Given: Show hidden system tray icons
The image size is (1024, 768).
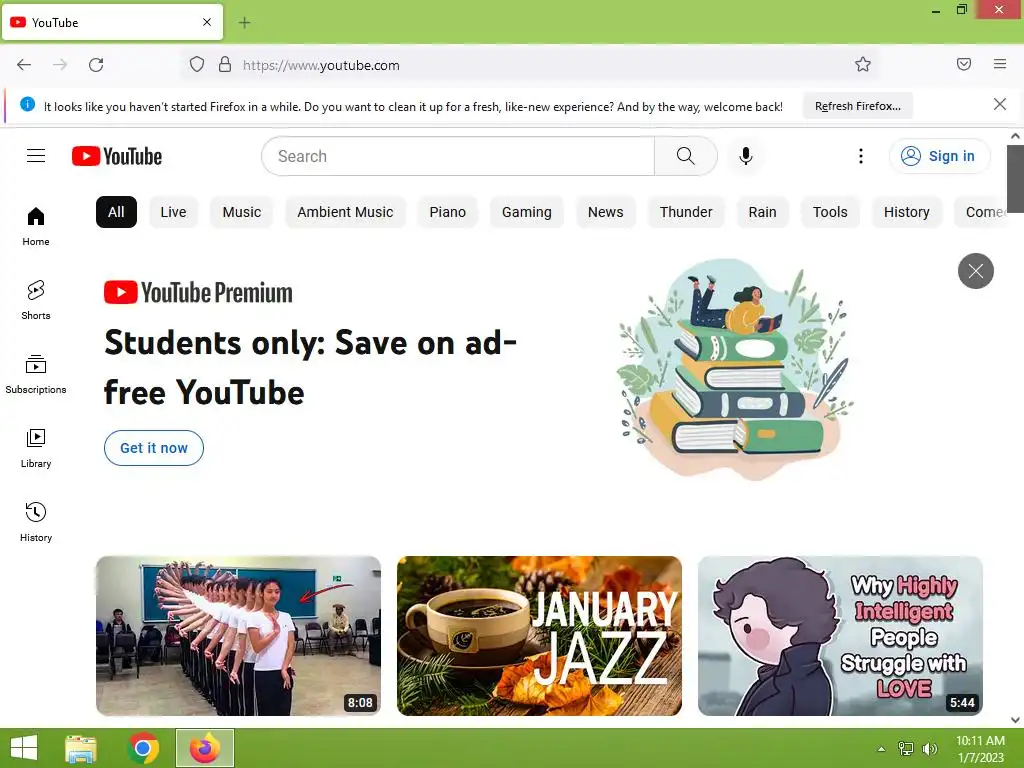Looking at the screenshot, I should pos(882,749).
